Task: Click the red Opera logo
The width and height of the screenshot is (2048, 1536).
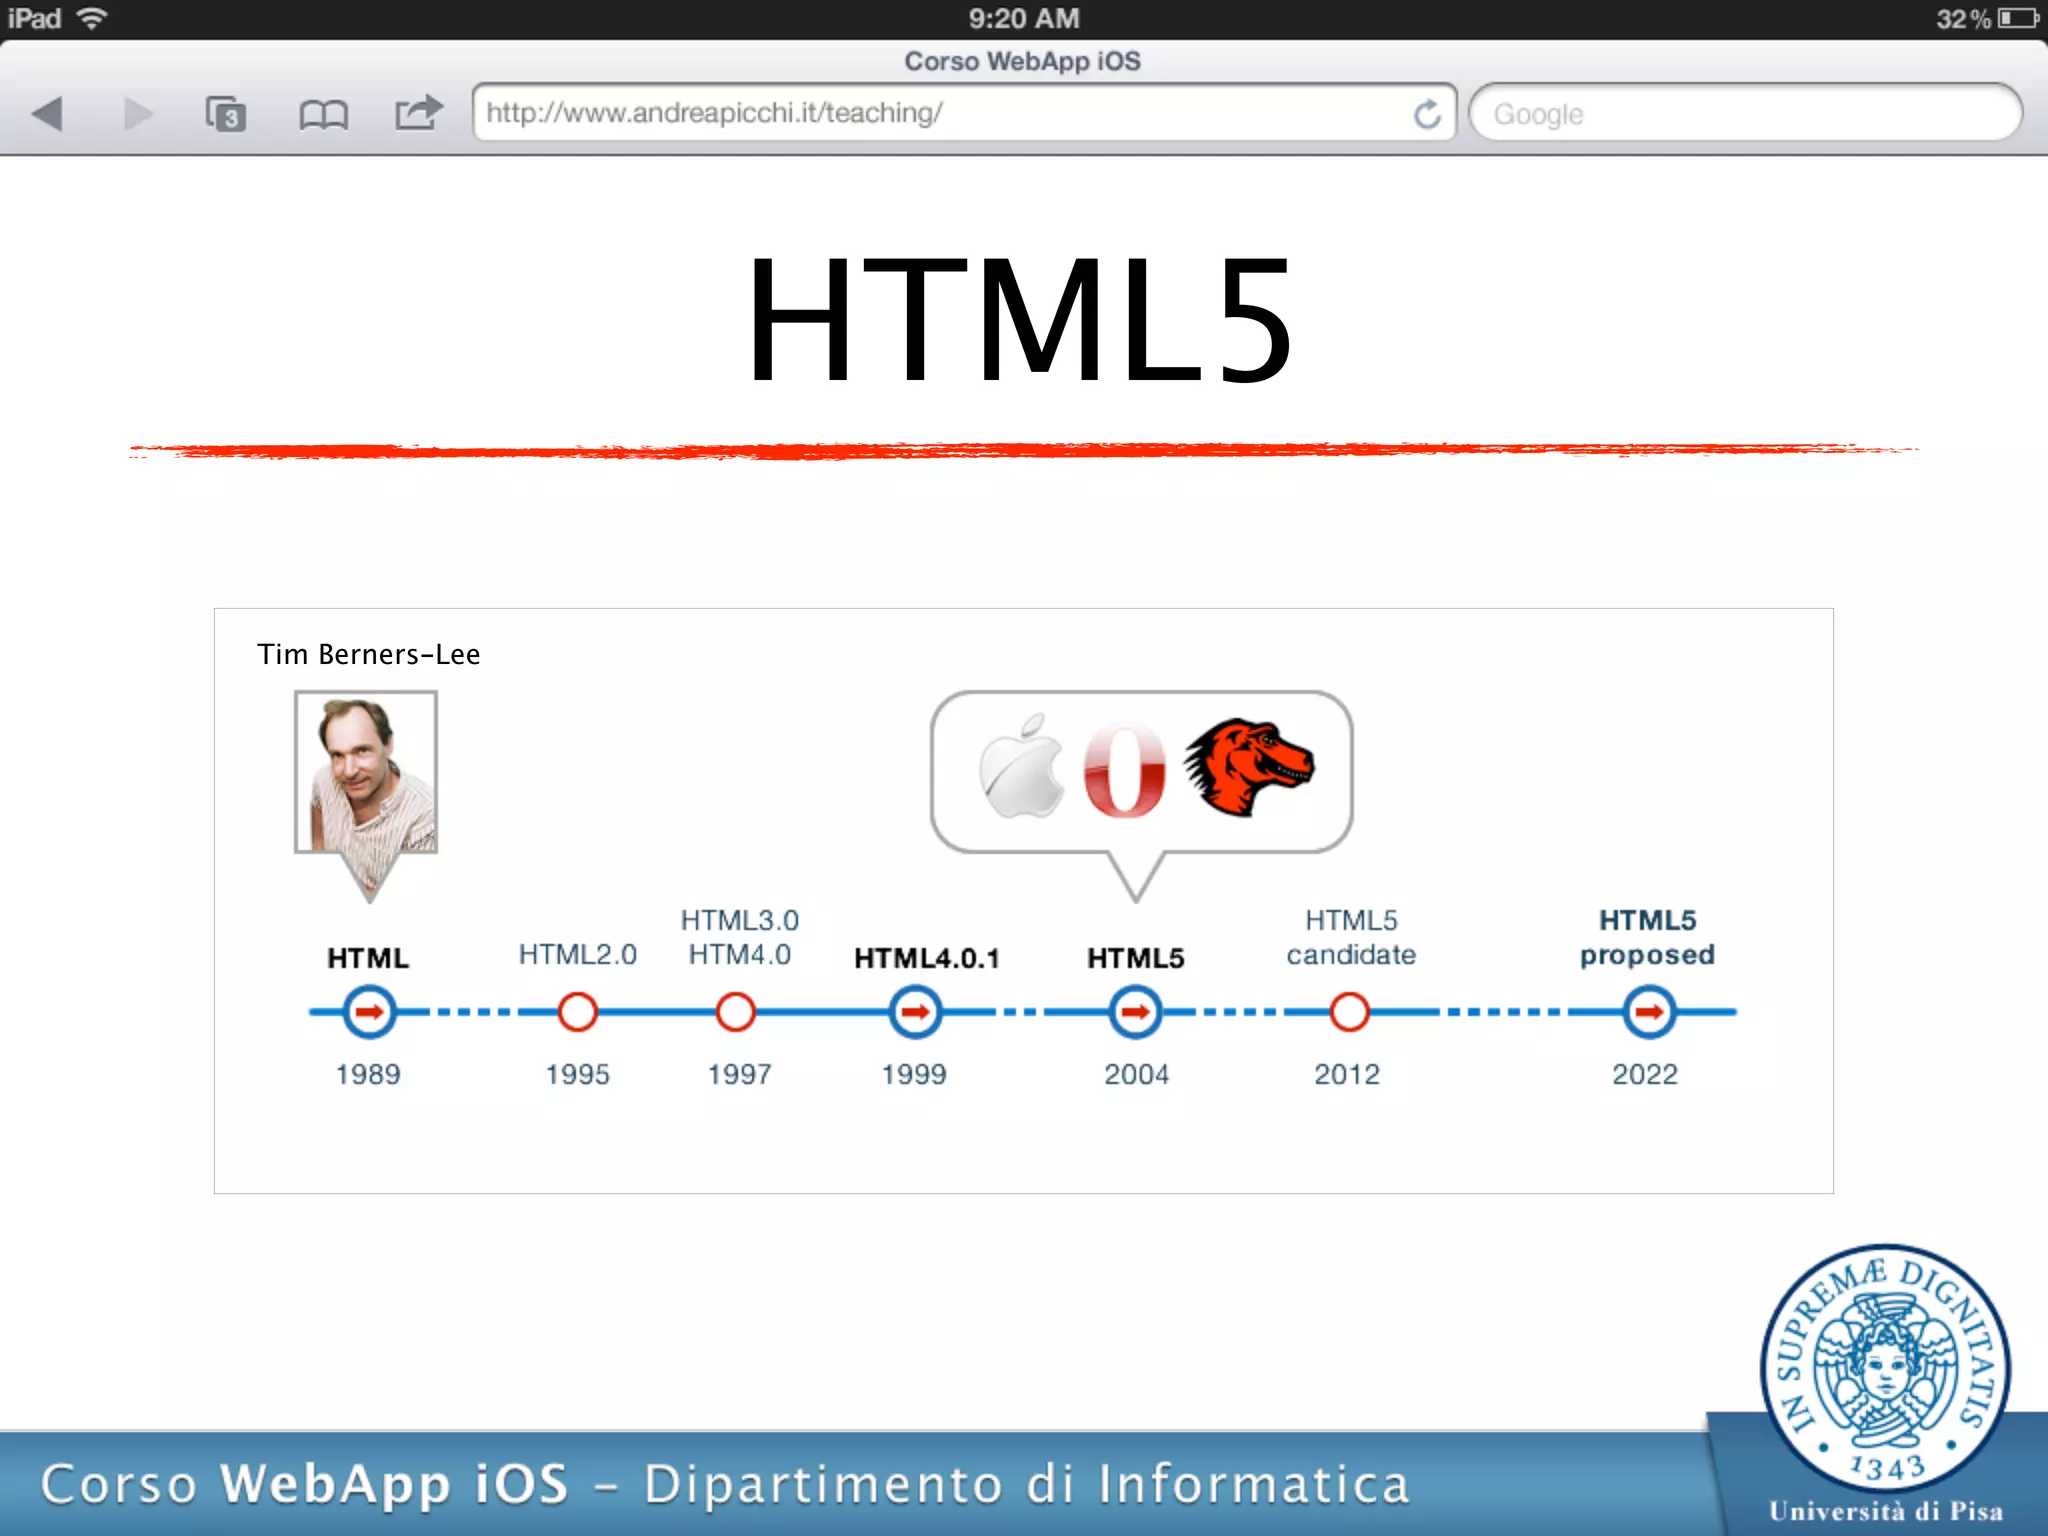Action: click(1124, 770)
